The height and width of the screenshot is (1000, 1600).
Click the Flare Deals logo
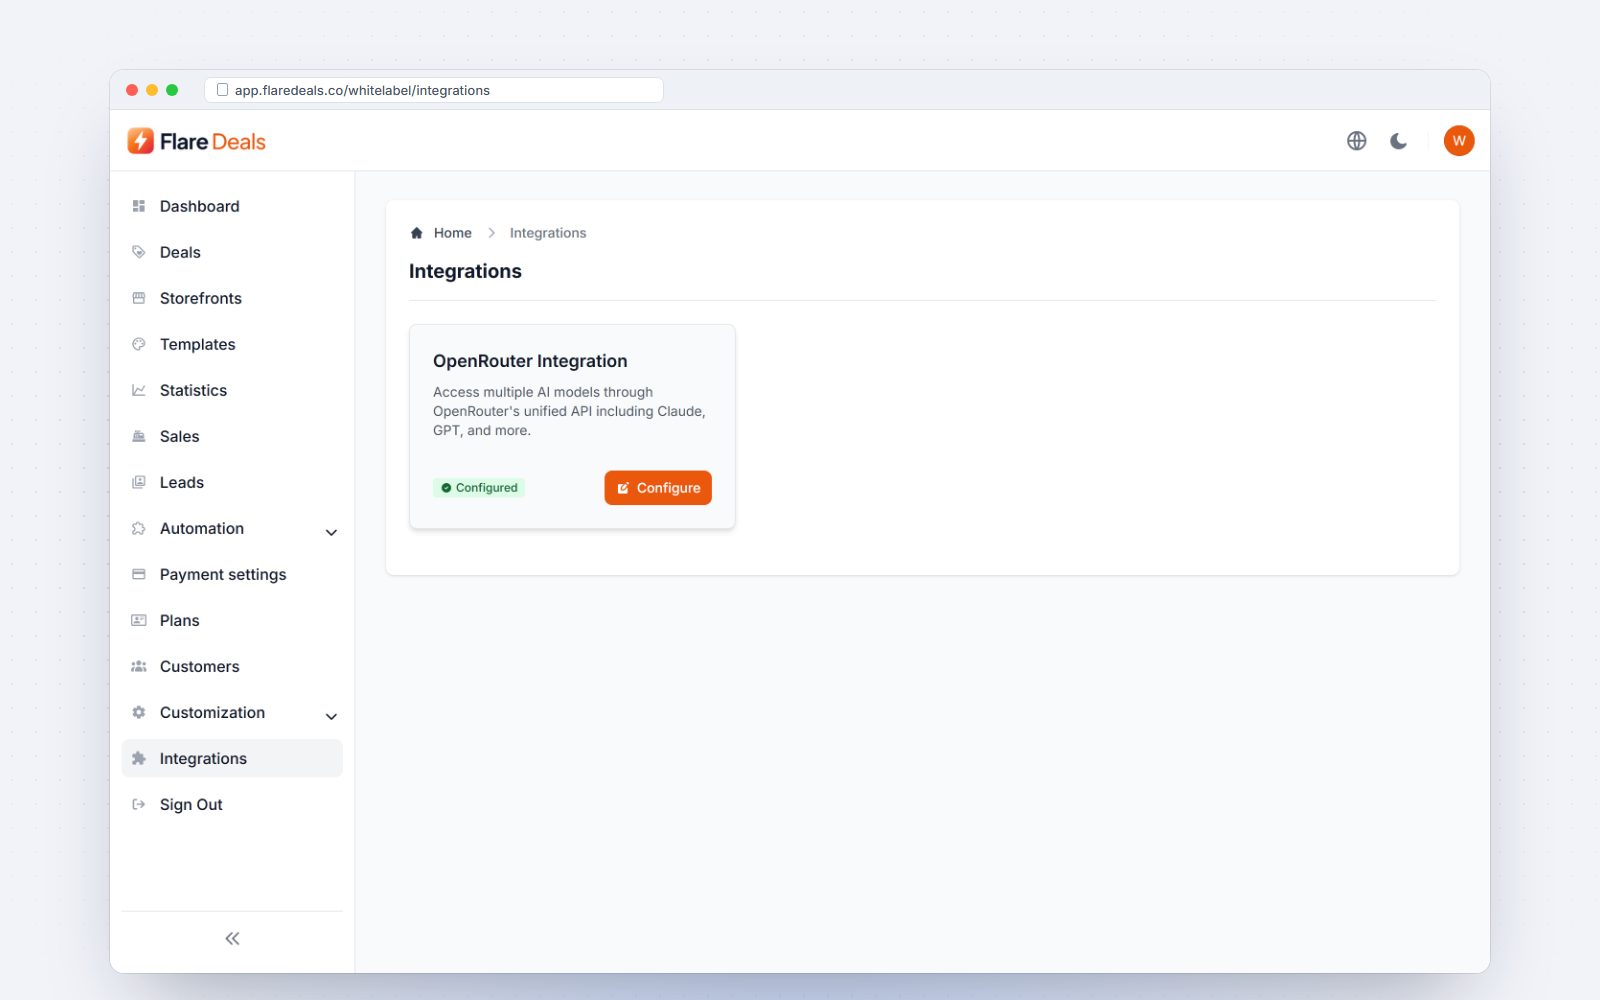pos(196,141)
